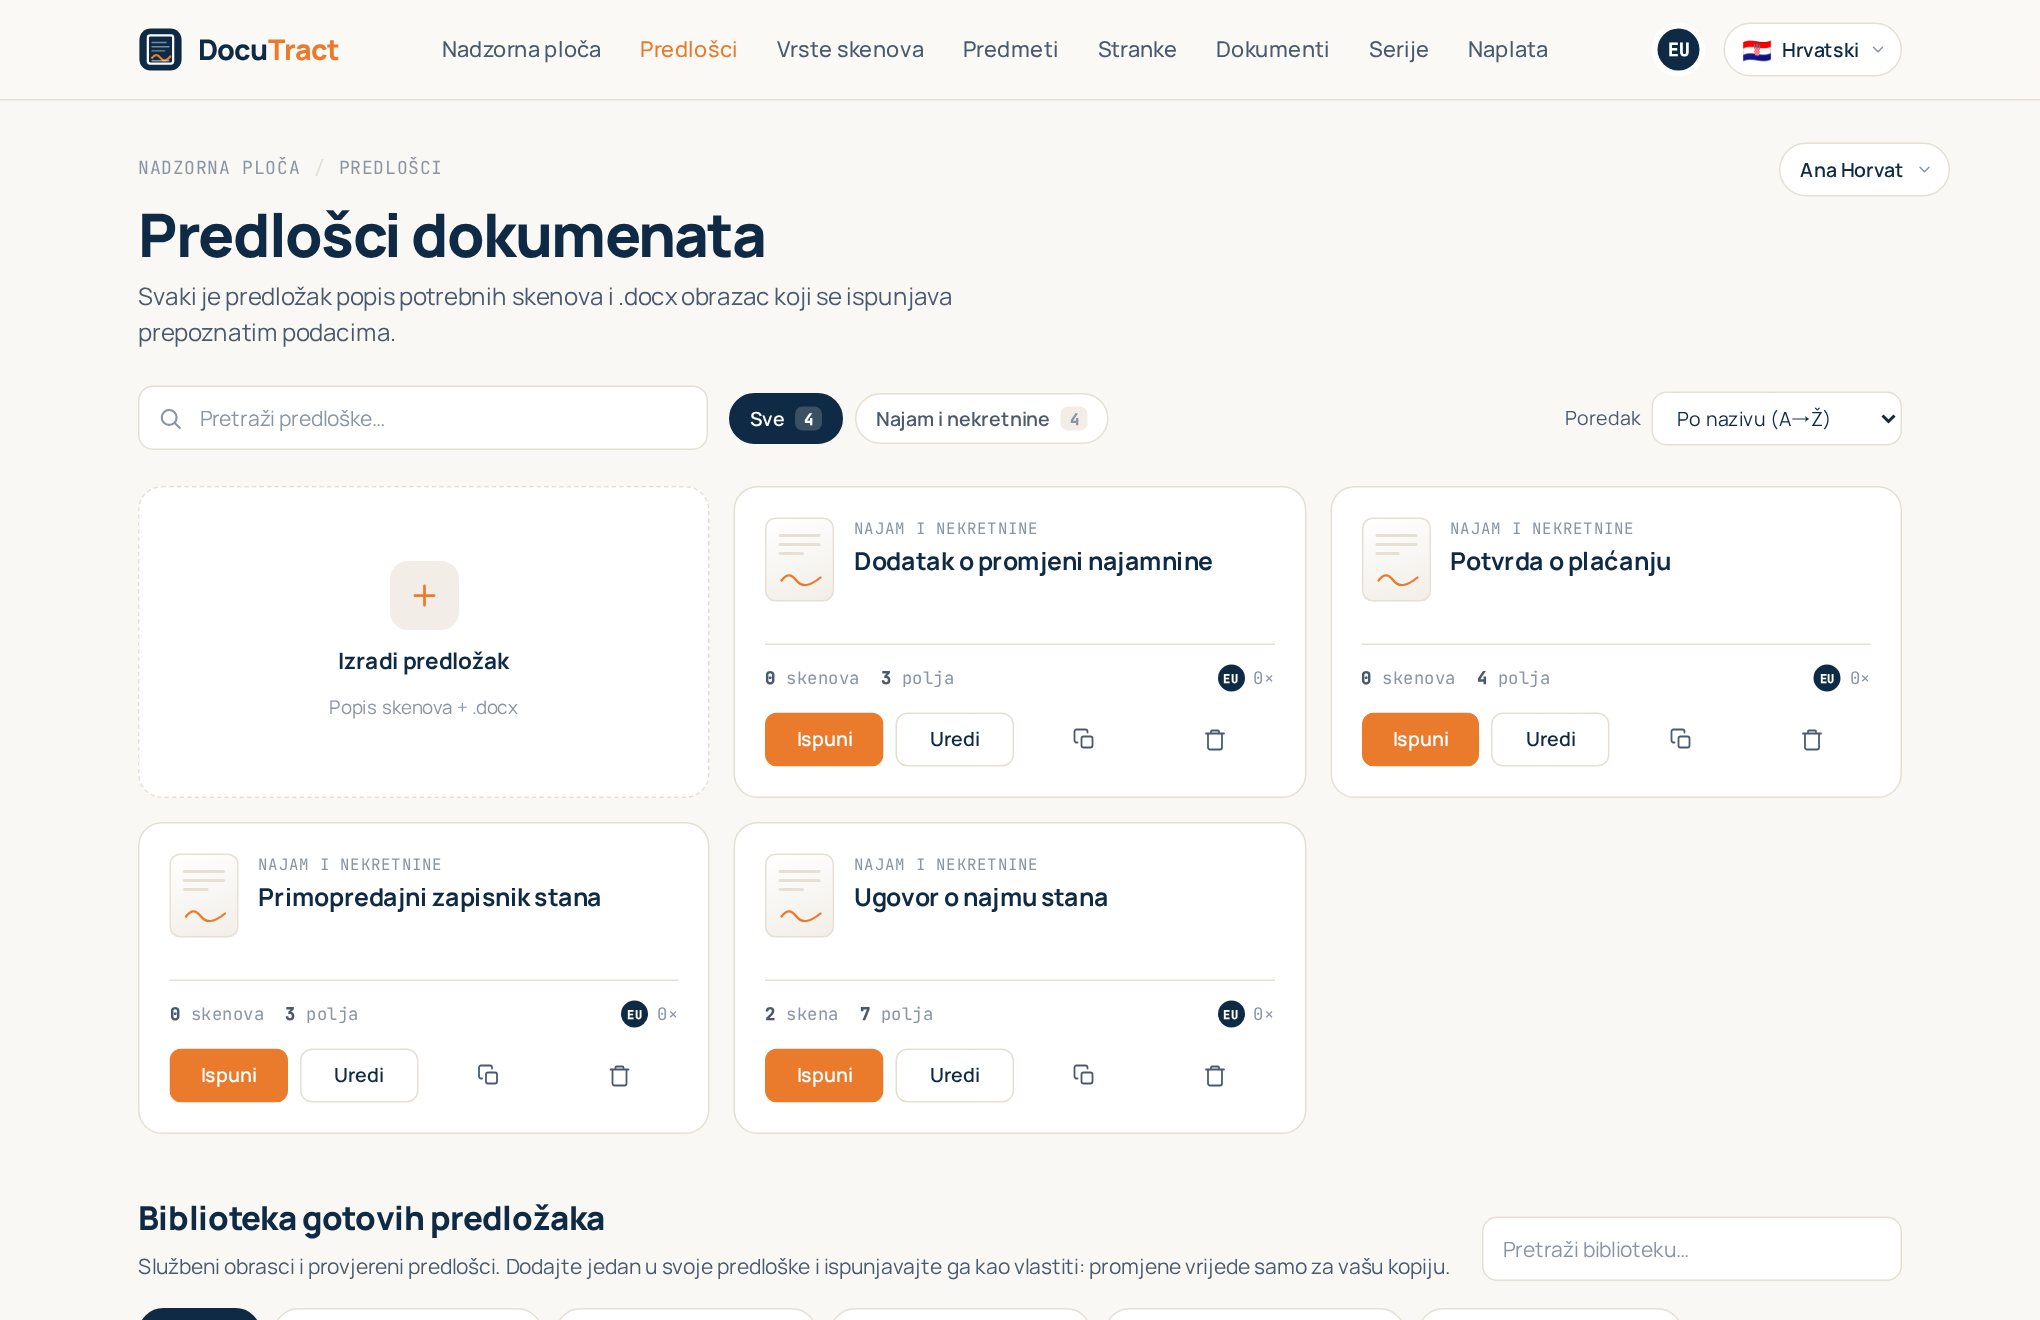The width and height of the screenshot is (2040, 1320).
Task: Click Ispuni on Dodatak o promjeni najamnine
Action: (x=824, y=739)
